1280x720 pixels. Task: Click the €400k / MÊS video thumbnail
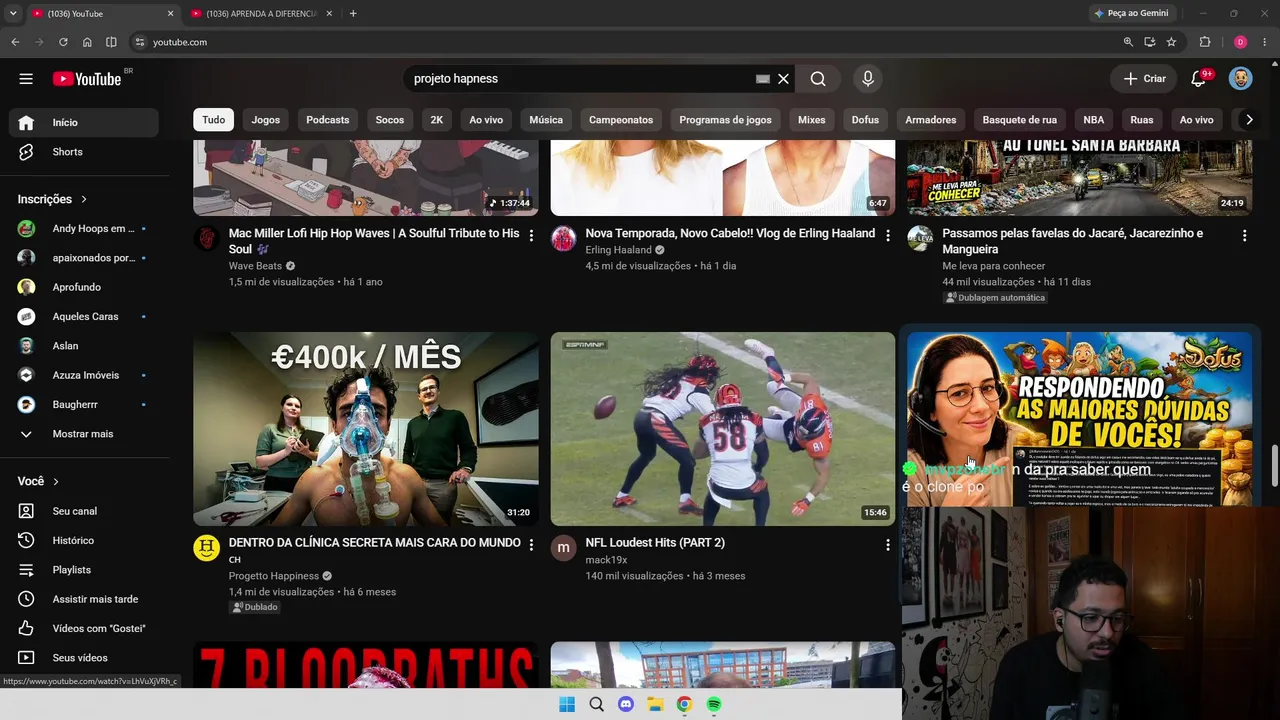[366, 429]
